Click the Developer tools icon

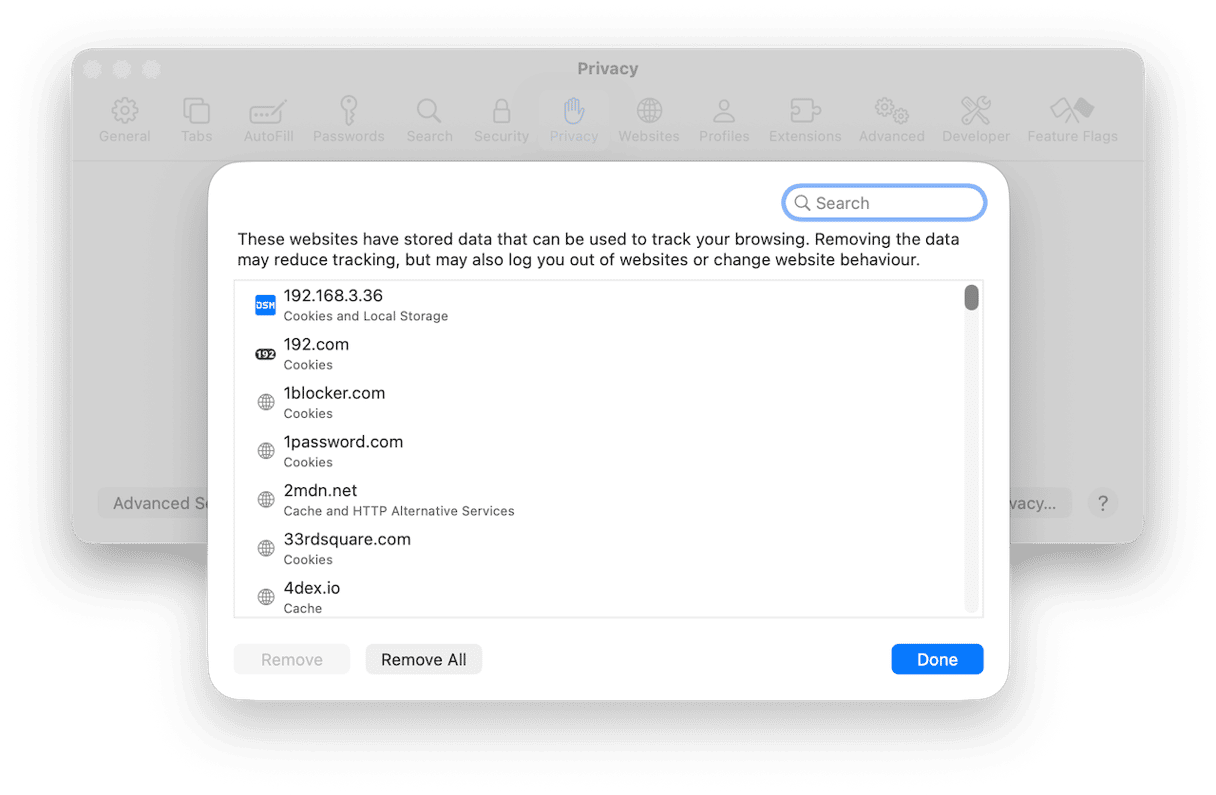point(976,111)
